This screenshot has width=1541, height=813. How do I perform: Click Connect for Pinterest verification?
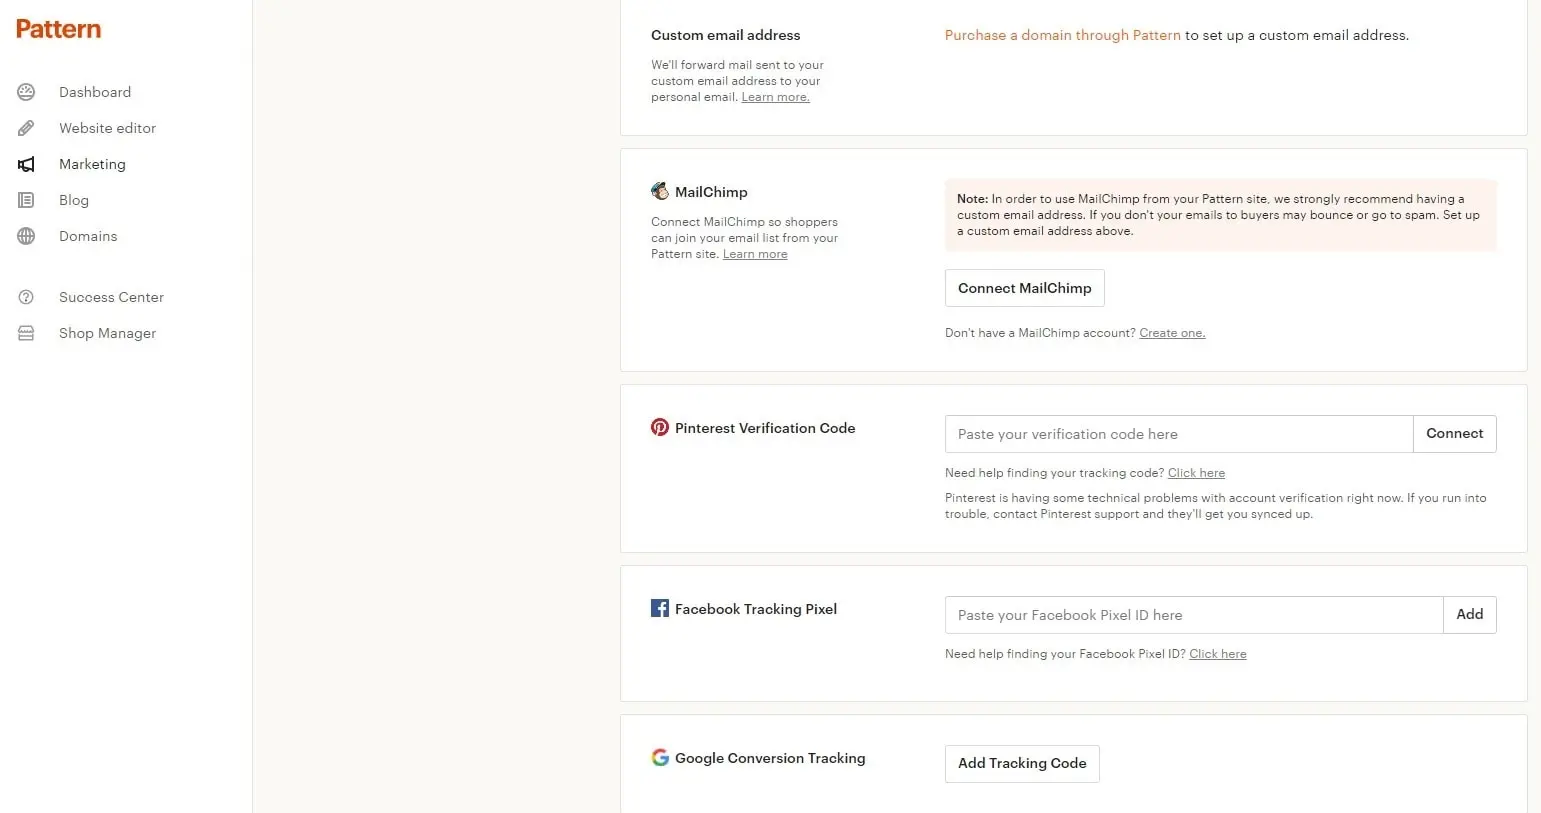coord(1454,434)
